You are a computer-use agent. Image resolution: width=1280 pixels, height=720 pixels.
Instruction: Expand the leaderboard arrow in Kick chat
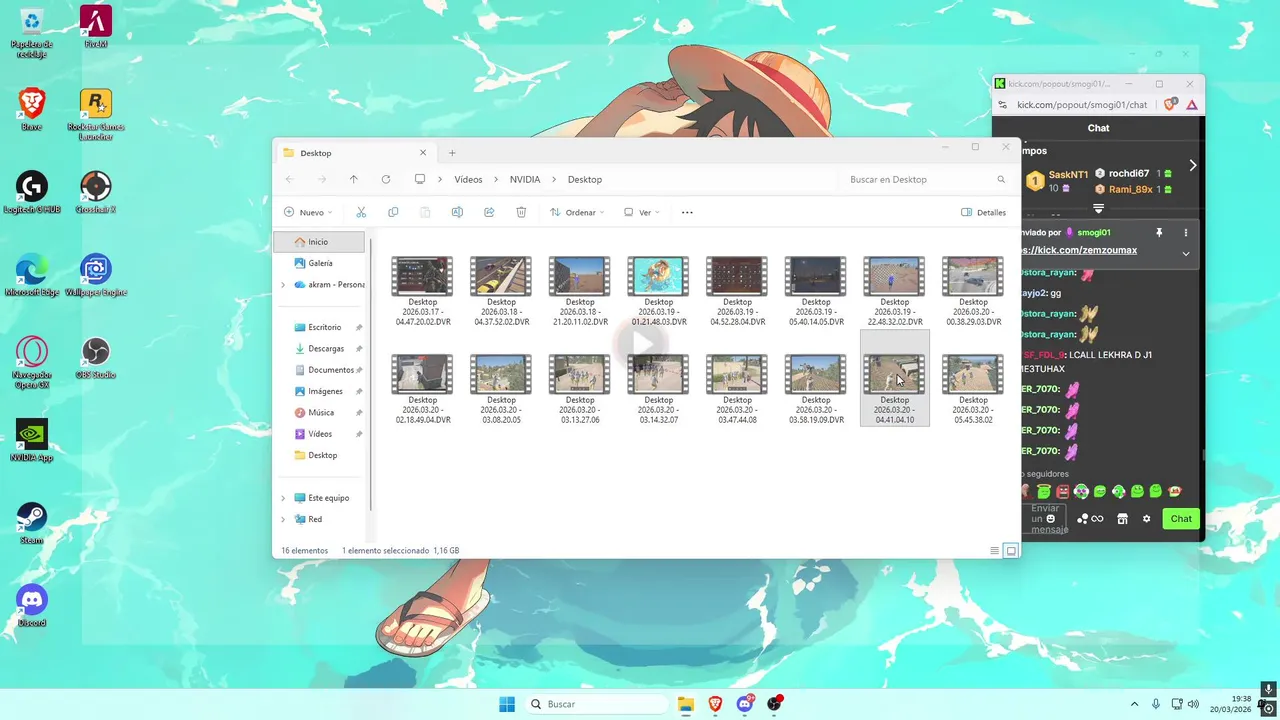pyautogui.click(x=1192, y=165)
